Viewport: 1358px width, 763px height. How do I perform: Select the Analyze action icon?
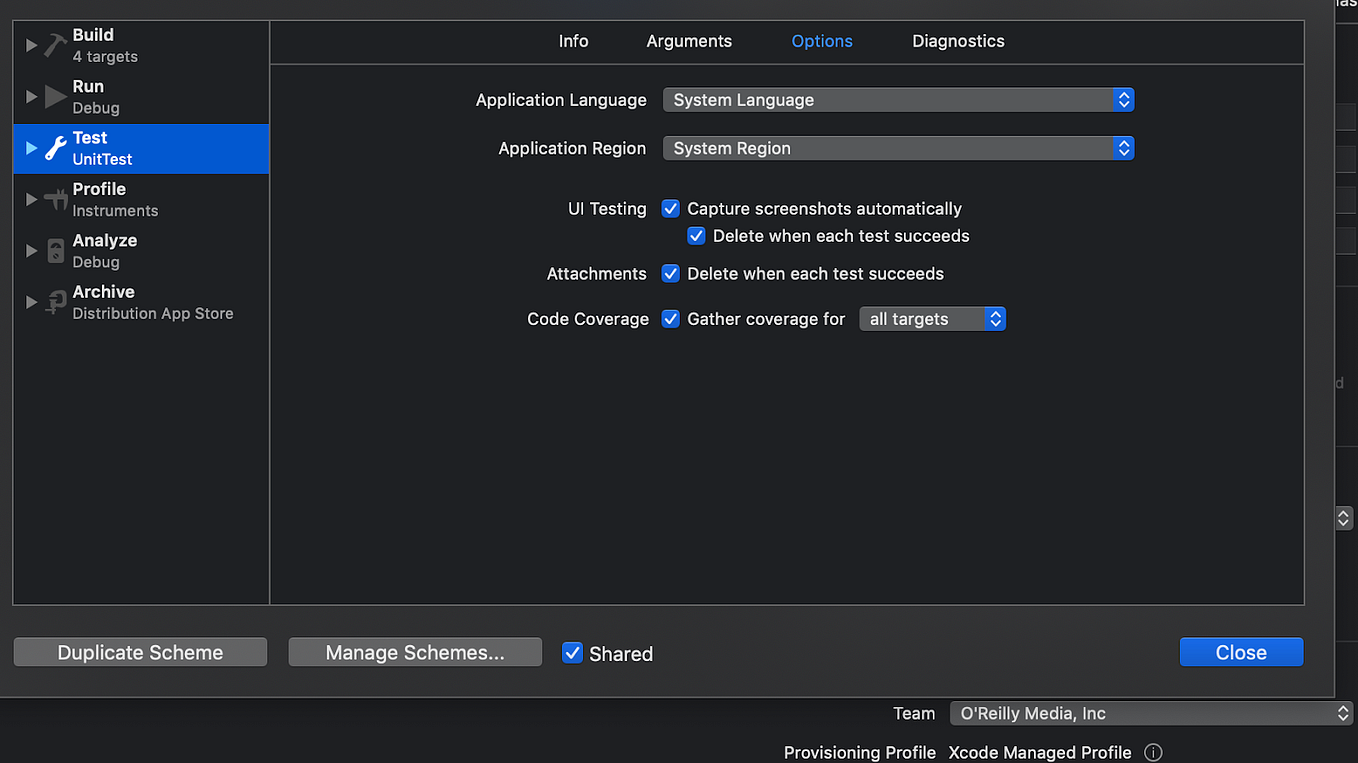[x=54, y=249]
